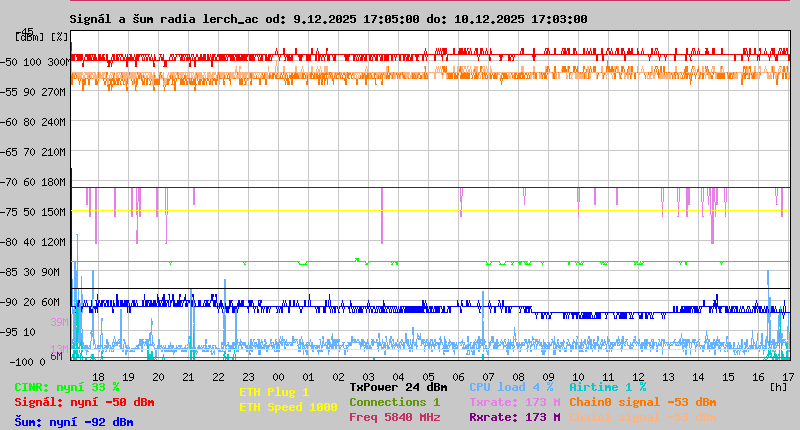Select the 'Rxrate: 173 M' legend entry
Screen dimensions: 800x430
515,417
